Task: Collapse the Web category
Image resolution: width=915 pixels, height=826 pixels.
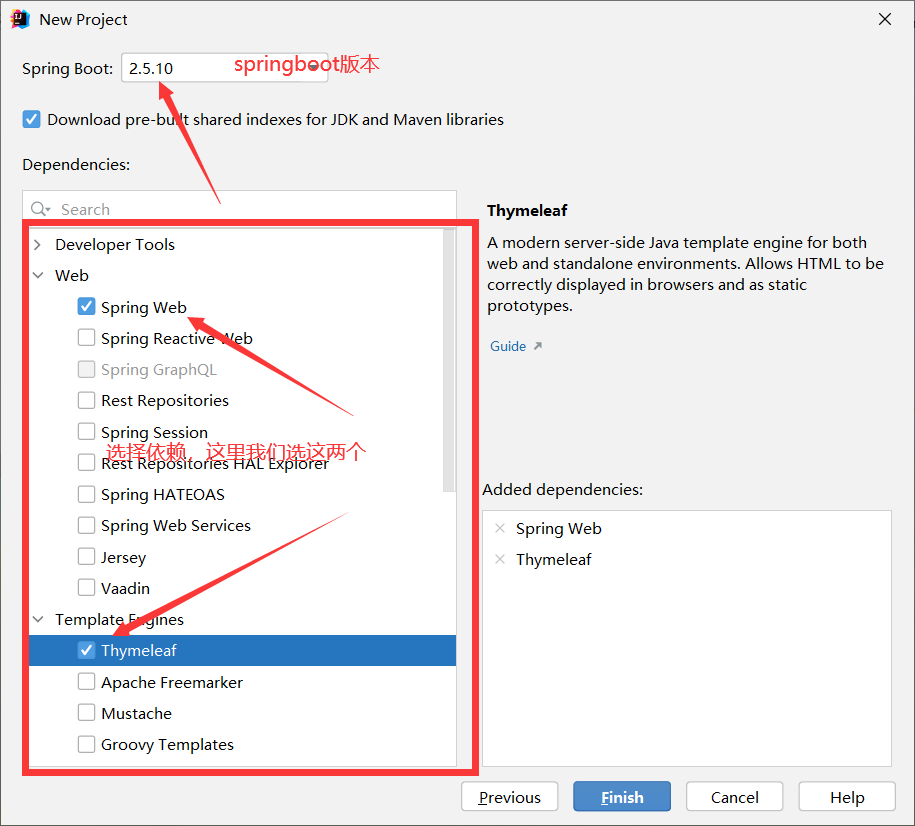Action: tap(38, 275)
